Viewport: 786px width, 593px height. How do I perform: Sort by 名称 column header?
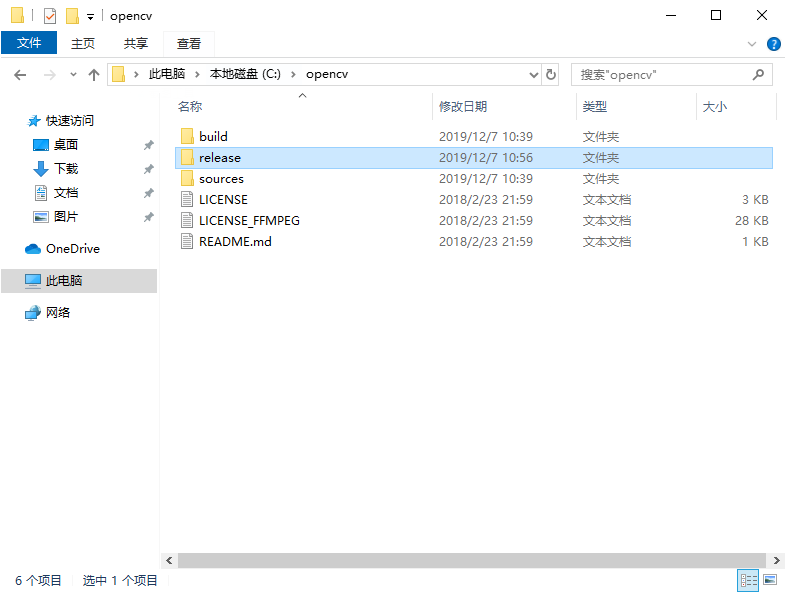pos(189,106)
